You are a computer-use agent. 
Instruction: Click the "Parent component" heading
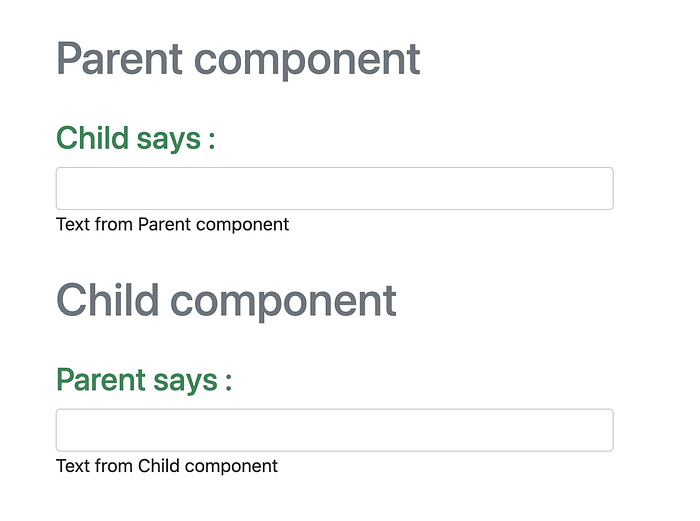click(238, 59)
